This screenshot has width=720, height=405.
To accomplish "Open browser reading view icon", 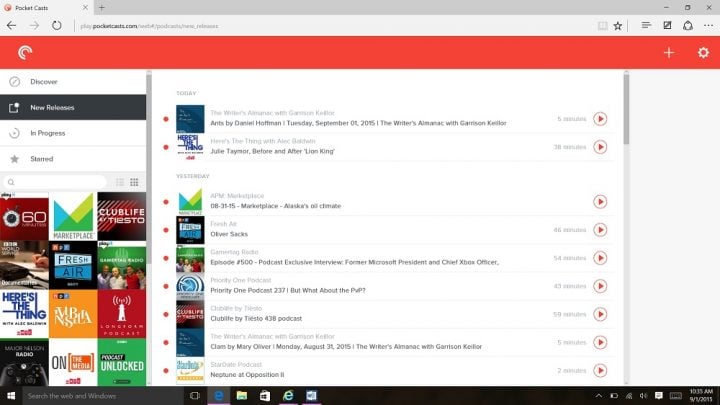I will [x=602, y=26].
